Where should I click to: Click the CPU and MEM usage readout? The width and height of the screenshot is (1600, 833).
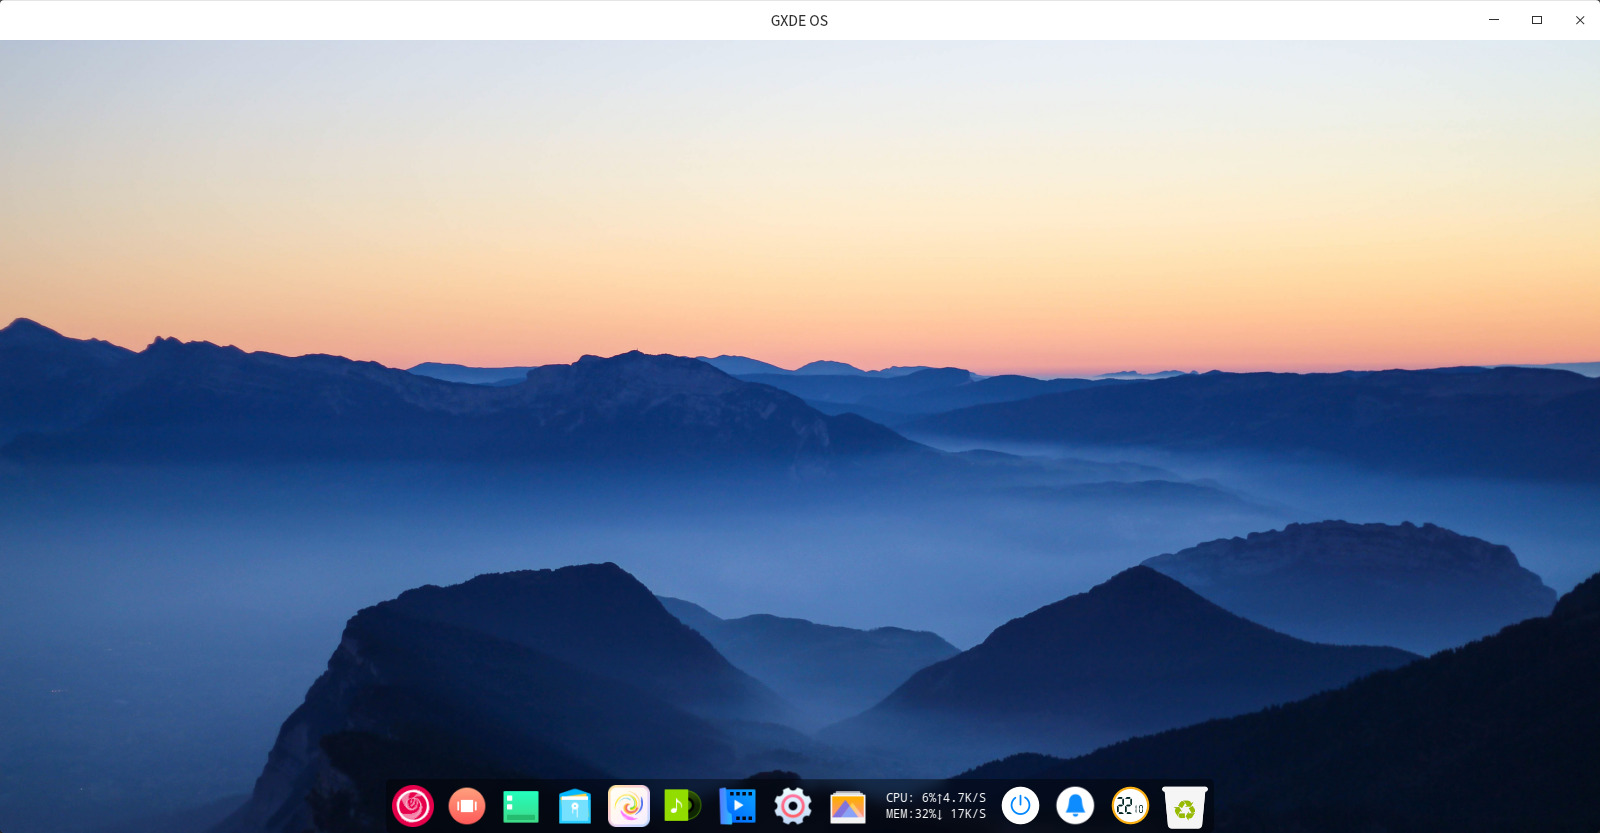tap(910, 806)
